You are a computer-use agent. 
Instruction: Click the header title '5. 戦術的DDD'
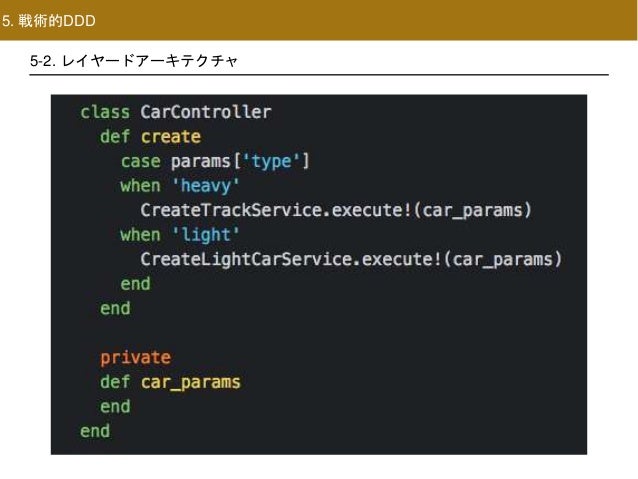[x=49, y=21]
